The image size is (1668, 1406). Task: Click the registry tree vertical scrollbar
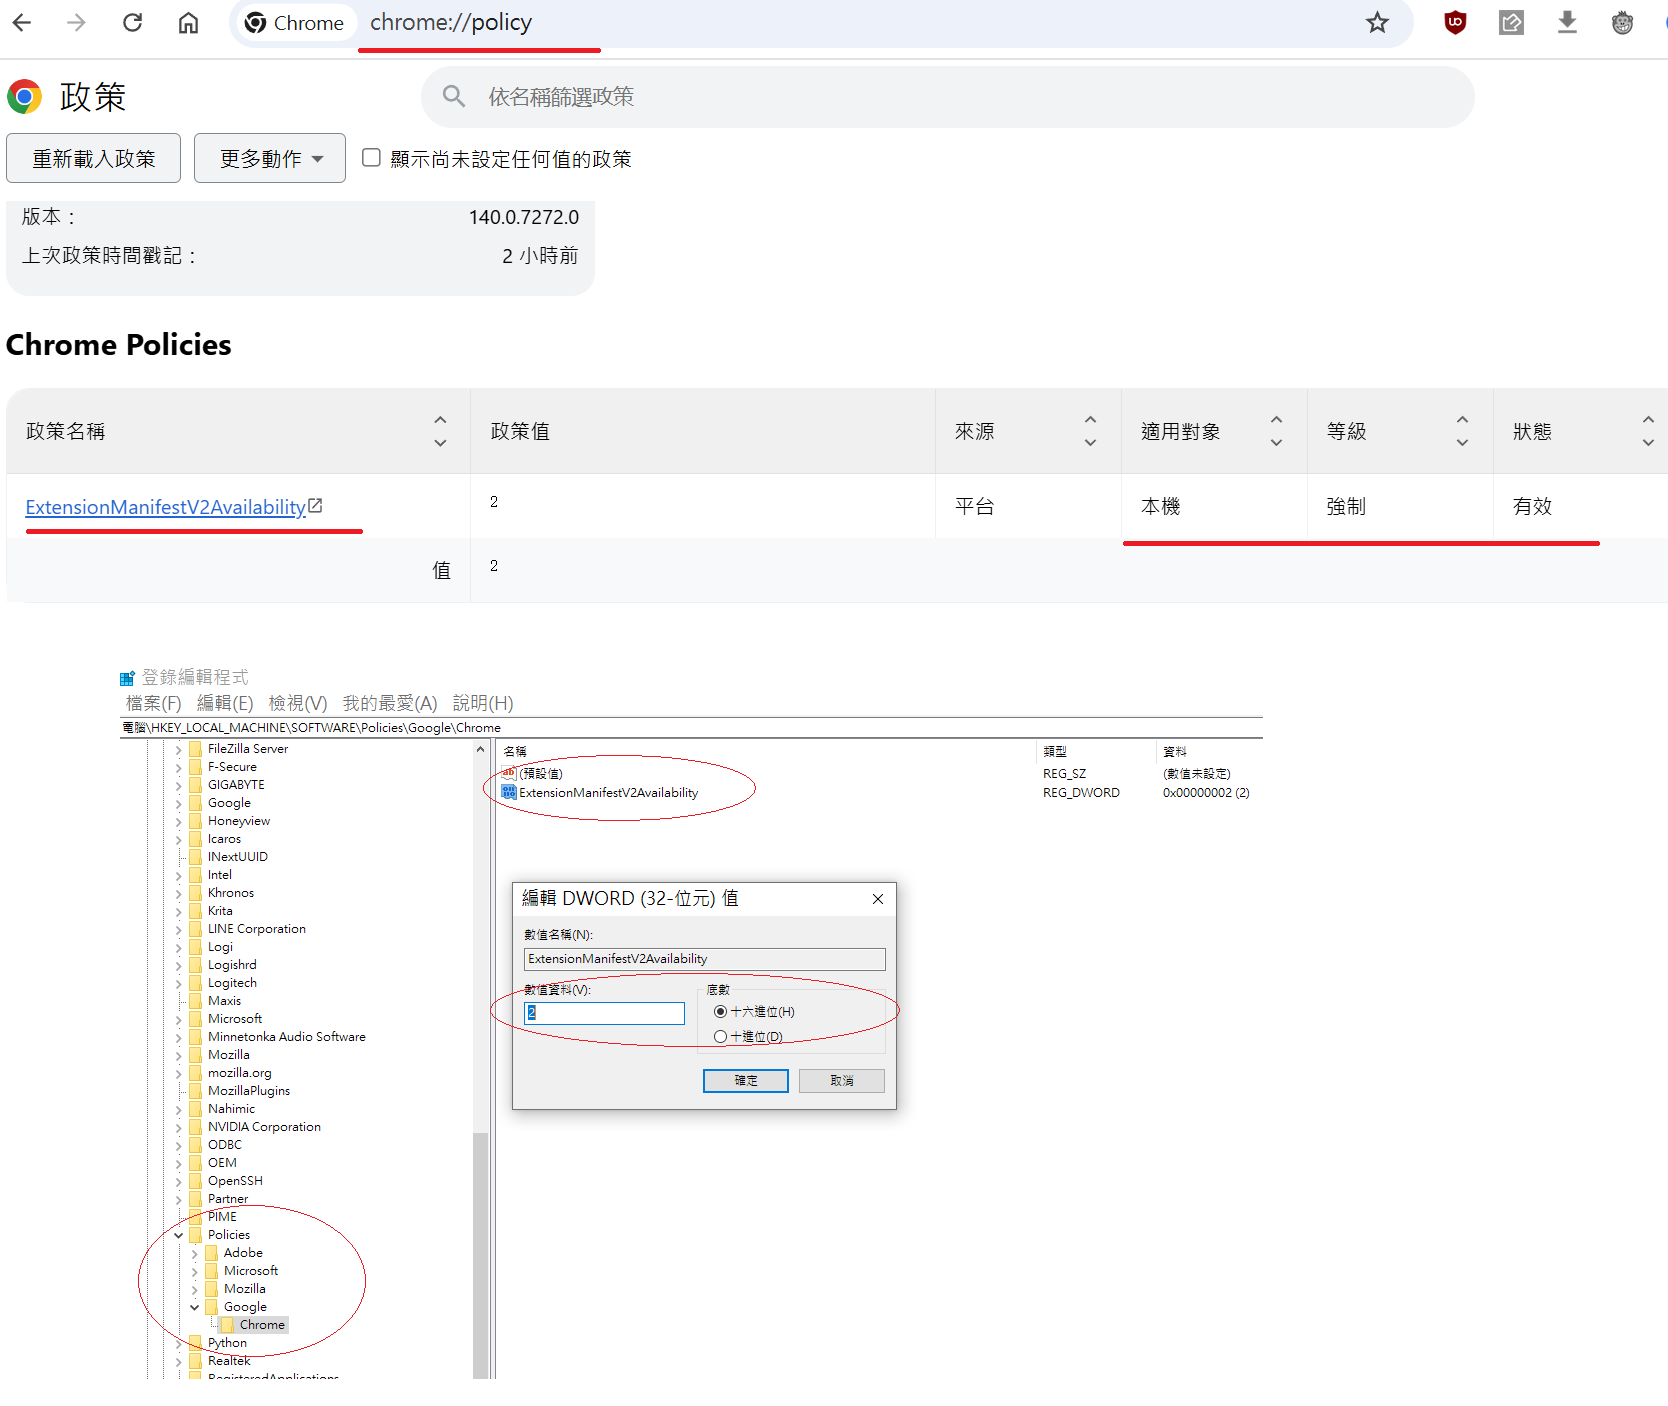point(481,1255)
